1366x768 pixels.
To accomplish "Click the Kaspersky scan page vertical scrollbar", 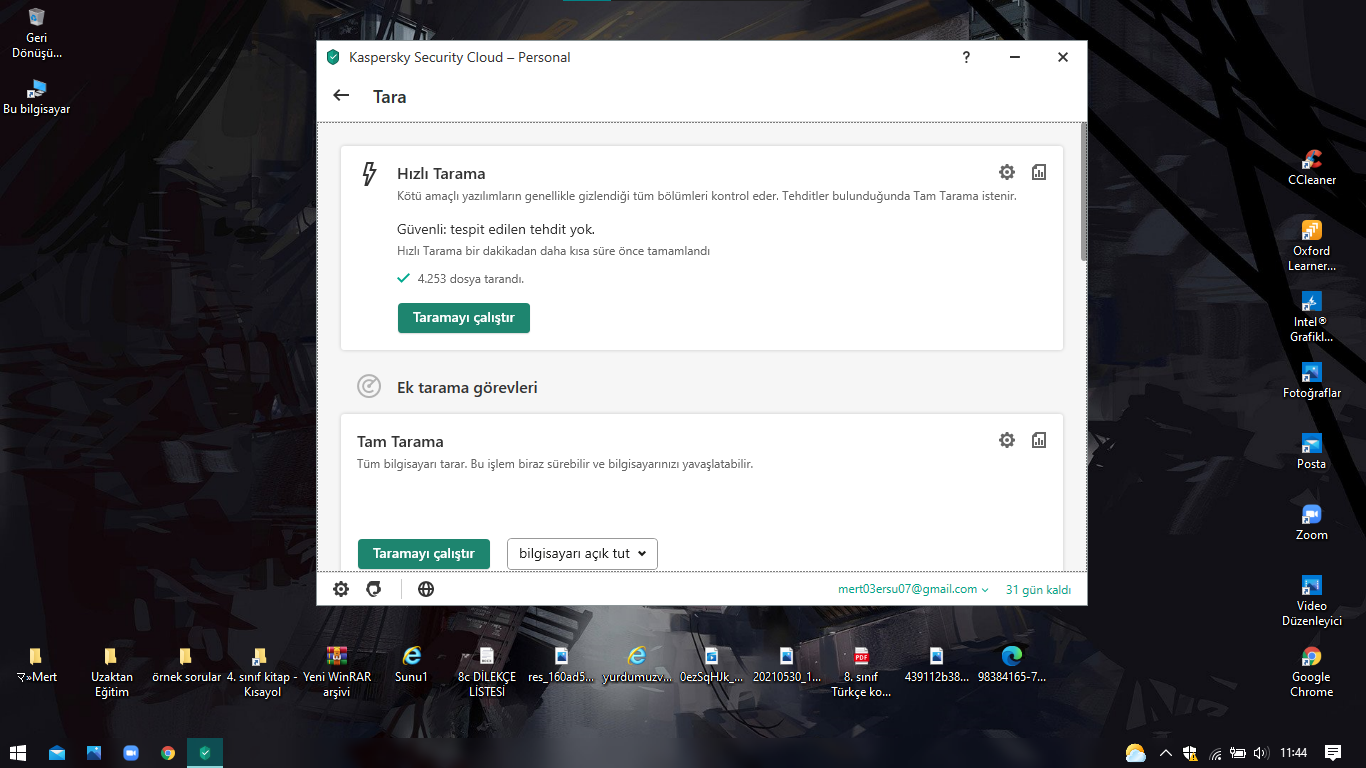I will point(1083,192).
